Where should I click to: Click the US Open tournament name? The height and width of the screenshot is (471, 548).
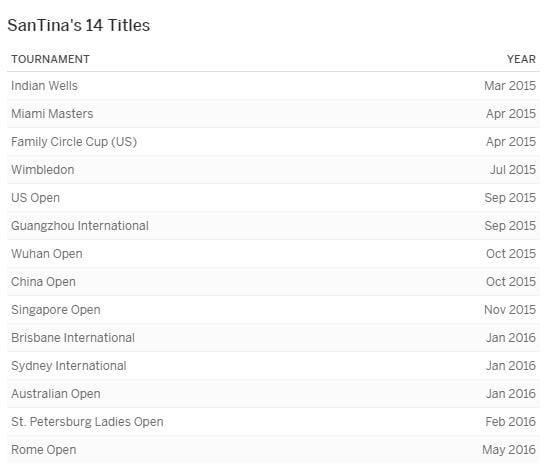click(35, 198)
